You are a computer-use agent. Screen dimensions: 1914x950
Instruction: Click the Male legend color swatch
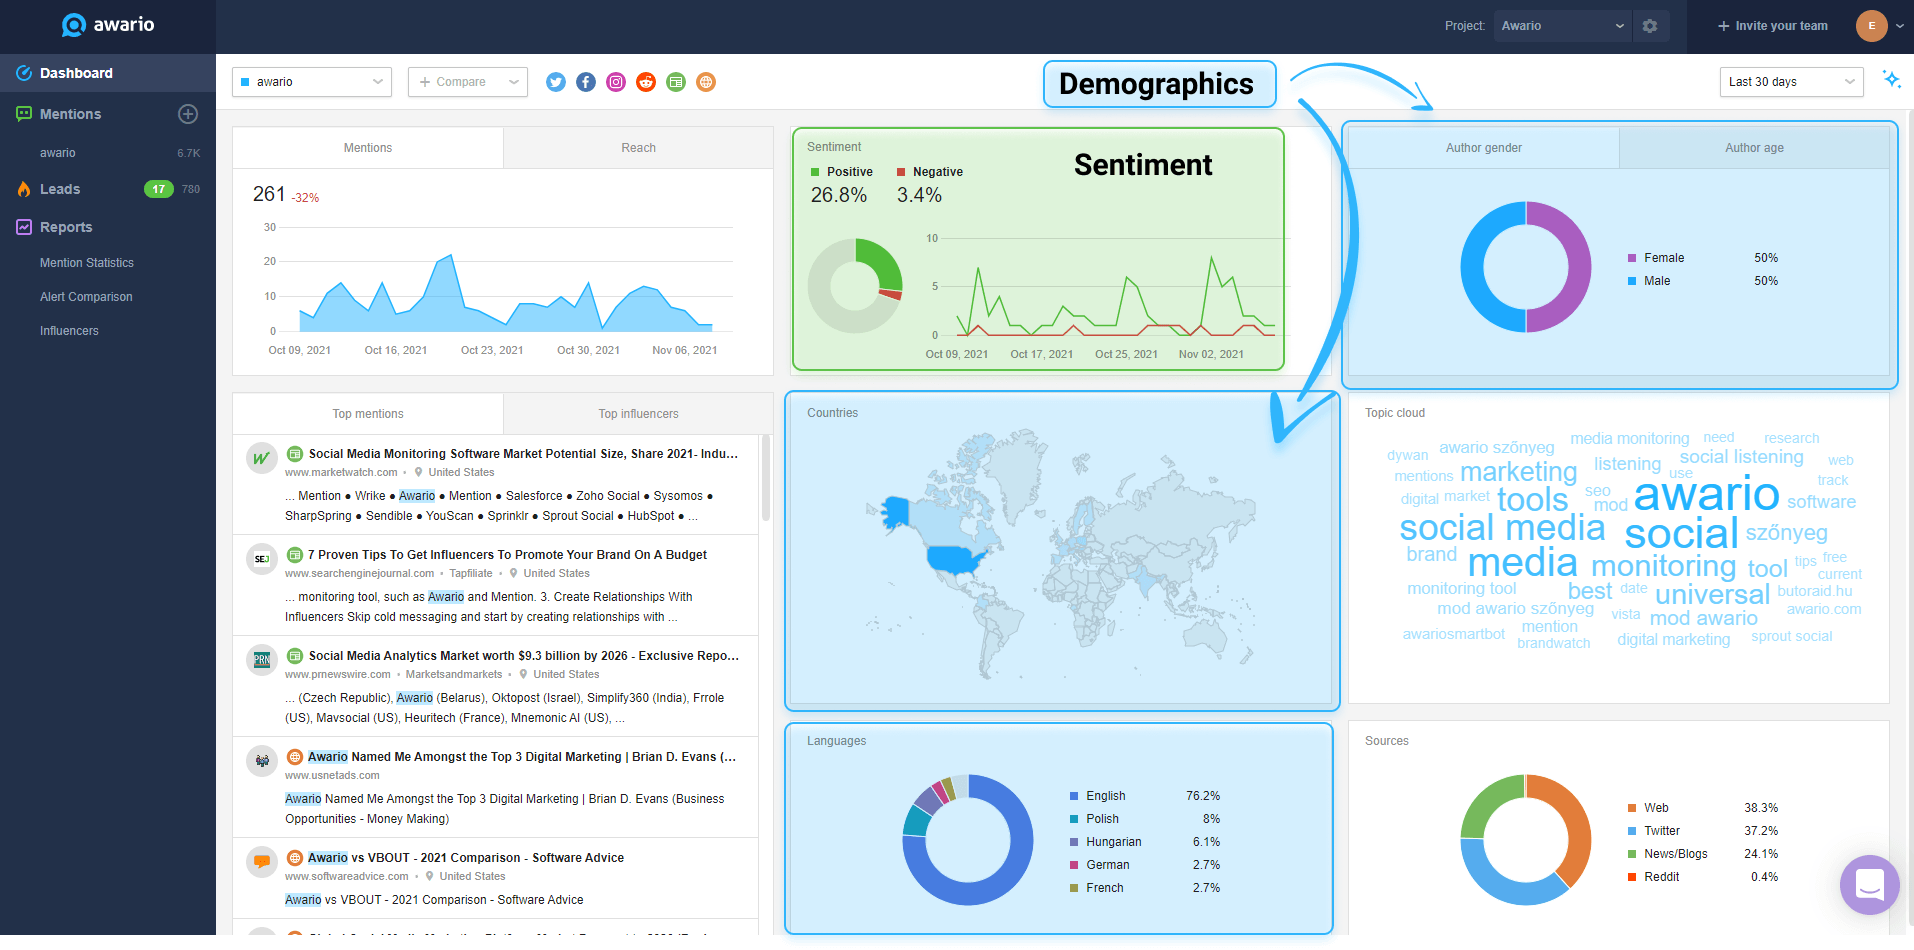point(1632,281)
